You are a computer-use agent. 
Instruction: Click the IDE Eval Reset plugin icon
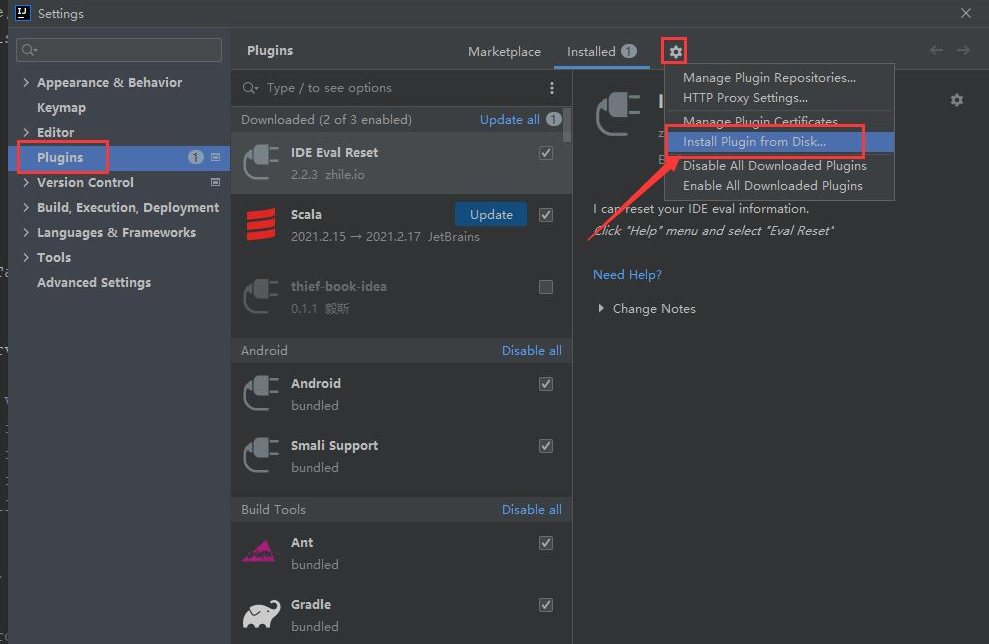260,162
